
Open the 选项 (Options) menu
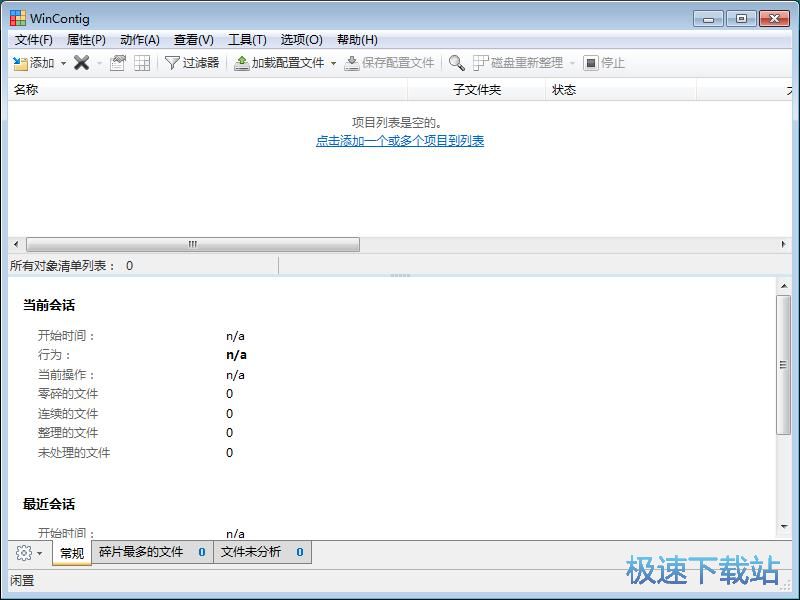tap(299, 40)
